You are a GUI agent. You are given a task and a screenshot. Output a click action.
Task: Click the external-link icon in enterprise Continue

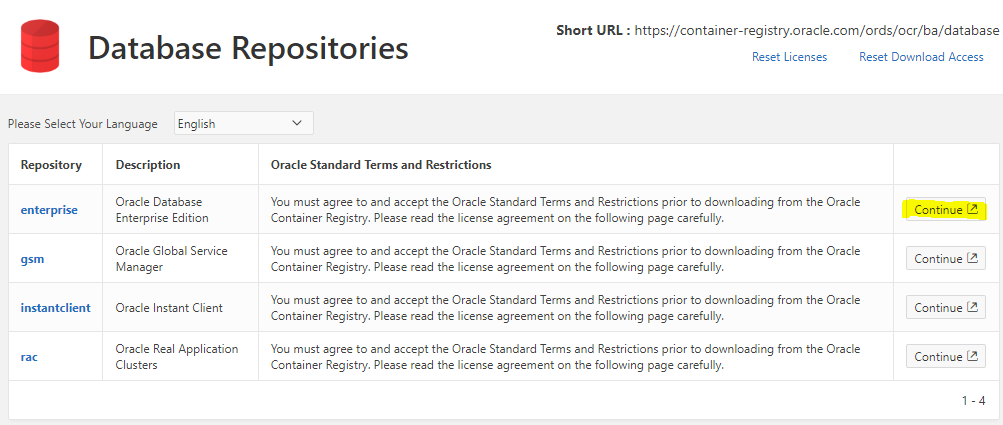(x=972, y=210)
